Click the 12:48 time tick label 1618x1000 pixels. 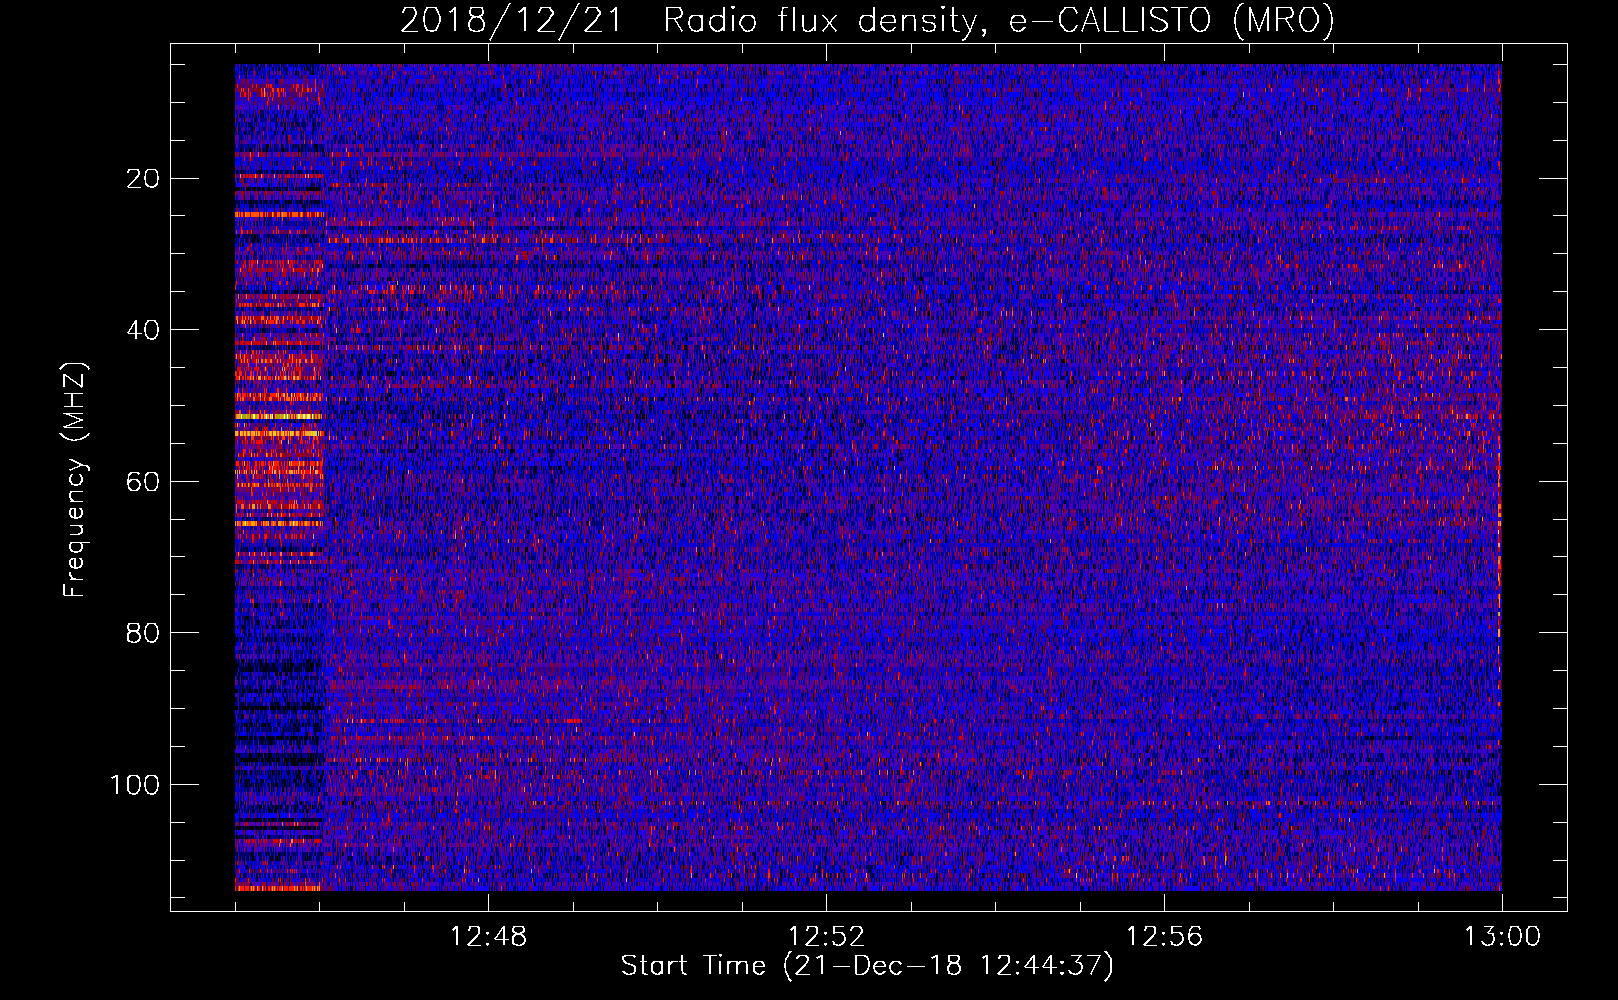click(488, 937)
